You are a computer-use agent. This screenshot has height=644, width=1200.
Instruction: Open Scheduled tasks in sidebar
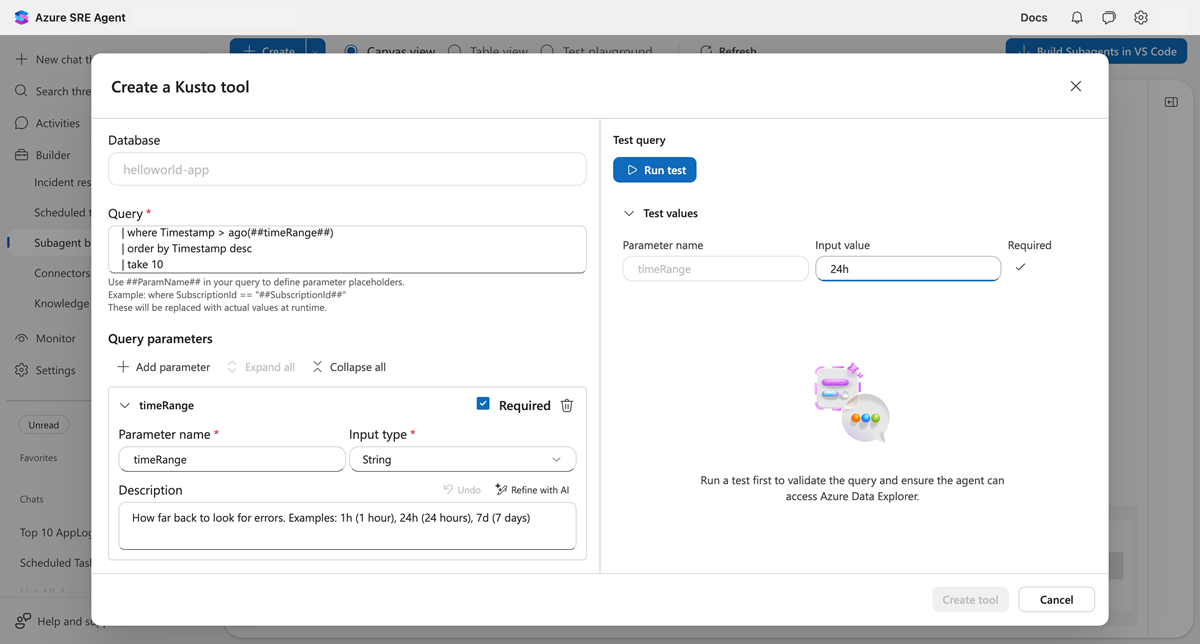coord(62,213)
